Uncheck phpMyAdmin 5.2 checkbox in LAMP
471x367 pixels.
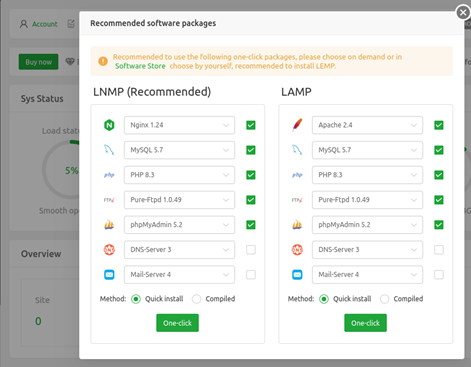click(439, 225)
